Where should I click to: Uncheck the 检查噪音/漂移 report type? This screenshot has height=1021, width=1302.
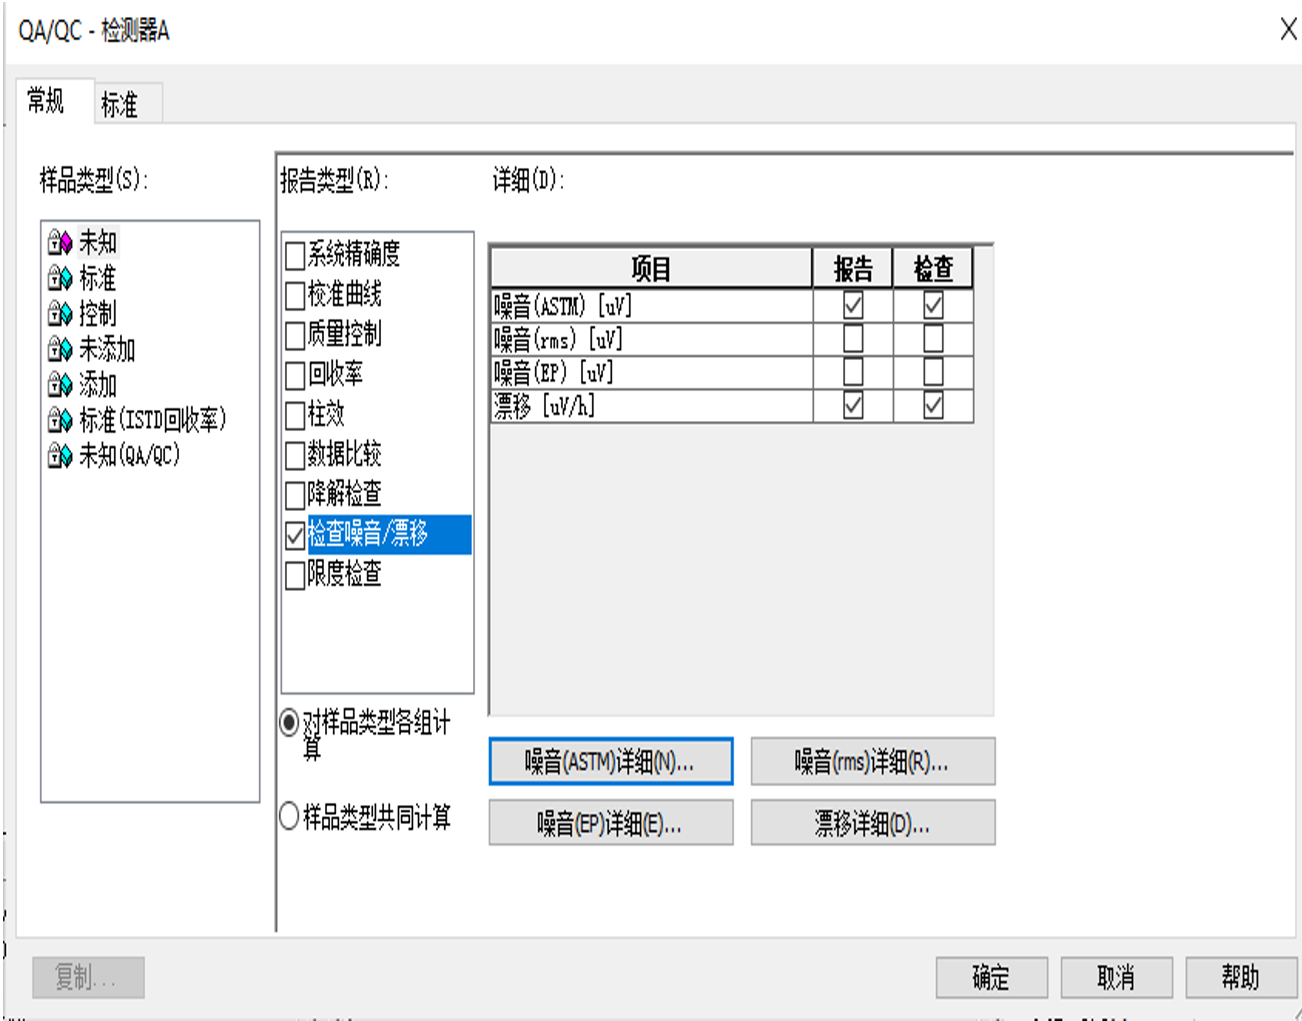pyautogui.click(x=295, y=536)
